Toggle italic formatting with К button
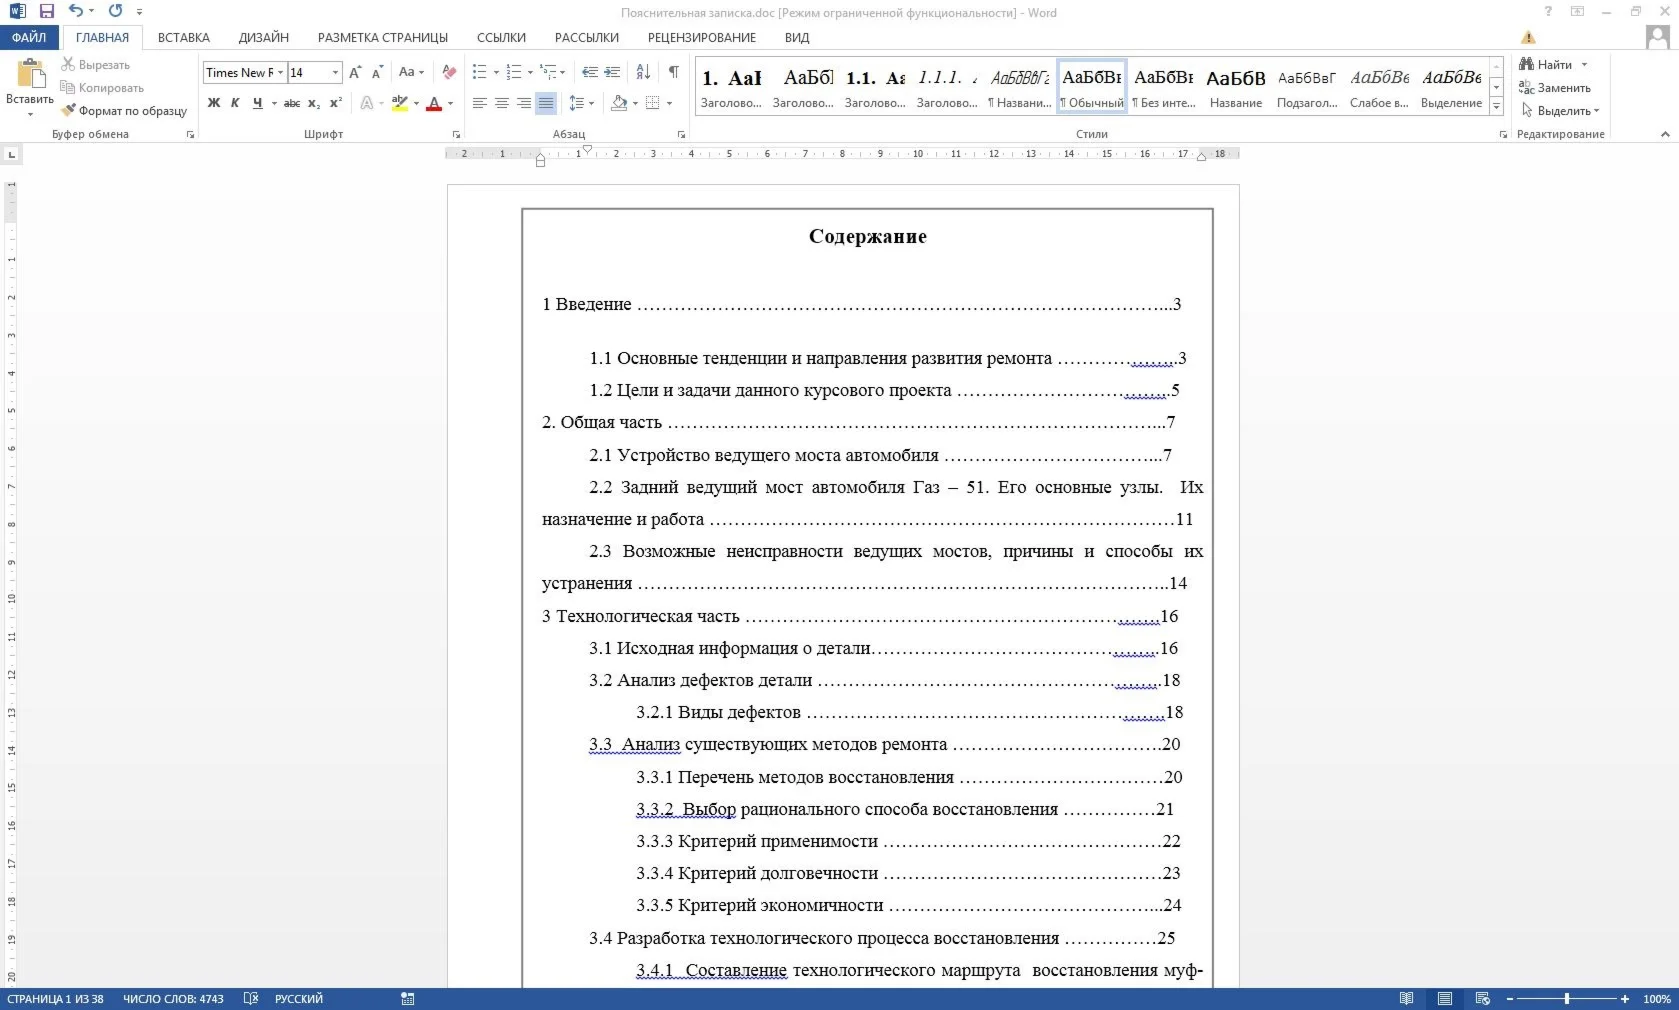 coord(235,103)
